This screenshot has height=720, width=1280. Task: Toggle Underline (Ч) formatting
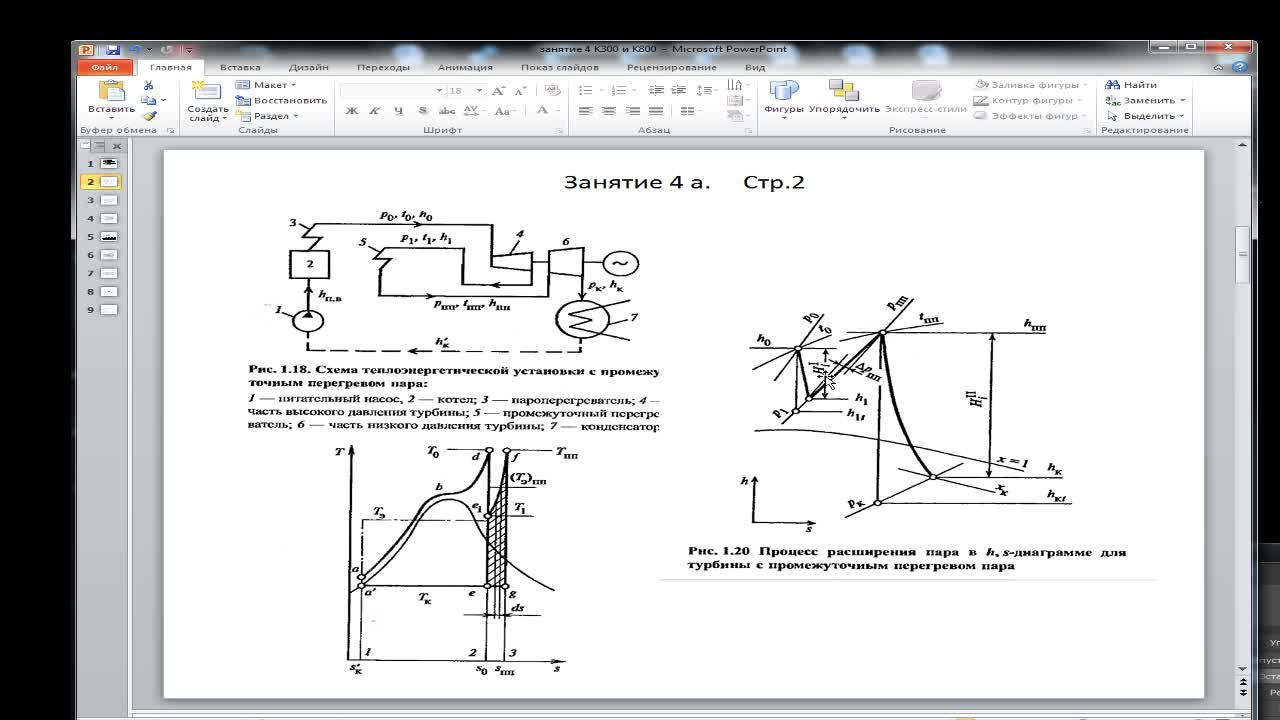click(x=399, y=111)
